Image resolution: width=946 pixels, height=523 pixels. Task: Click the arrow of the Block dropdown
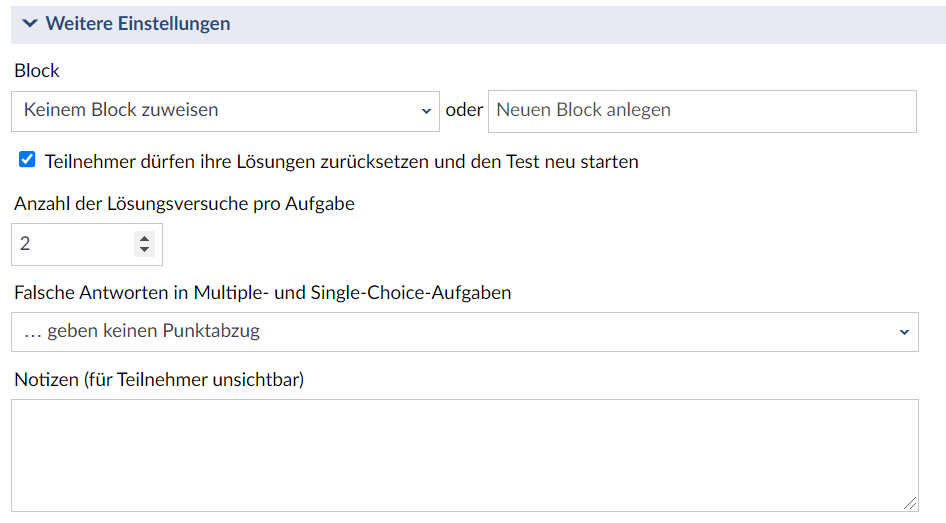[426, 111]
